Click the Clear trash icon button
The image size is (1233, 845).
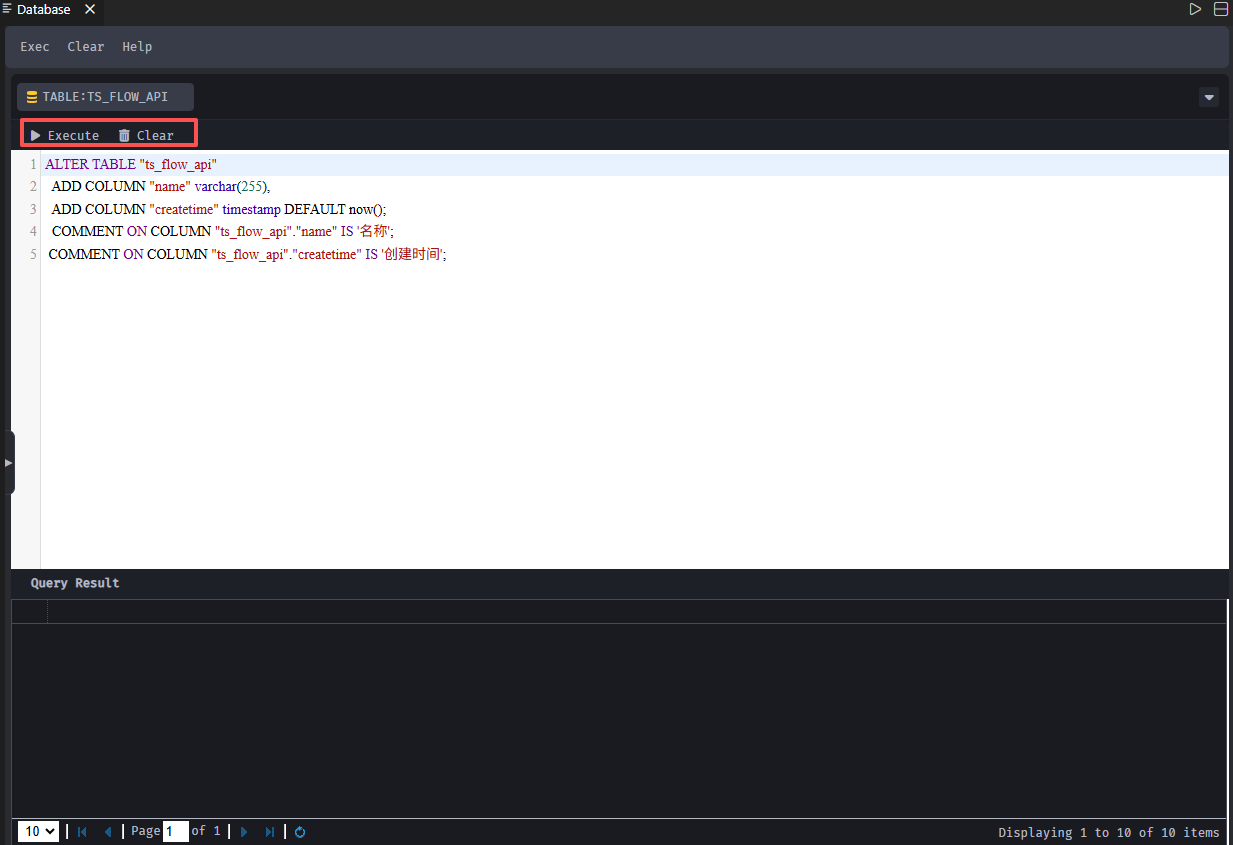click(146, 135)
